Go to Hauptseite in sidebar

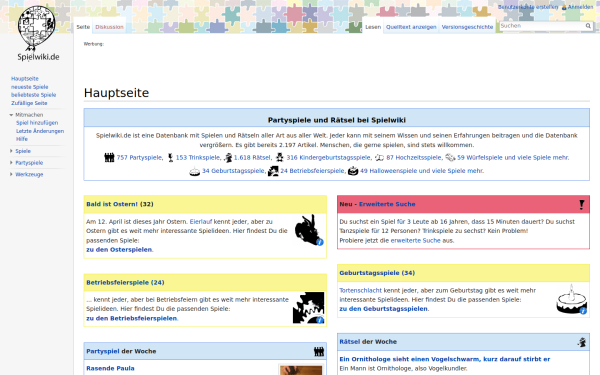tap(25, 78)
